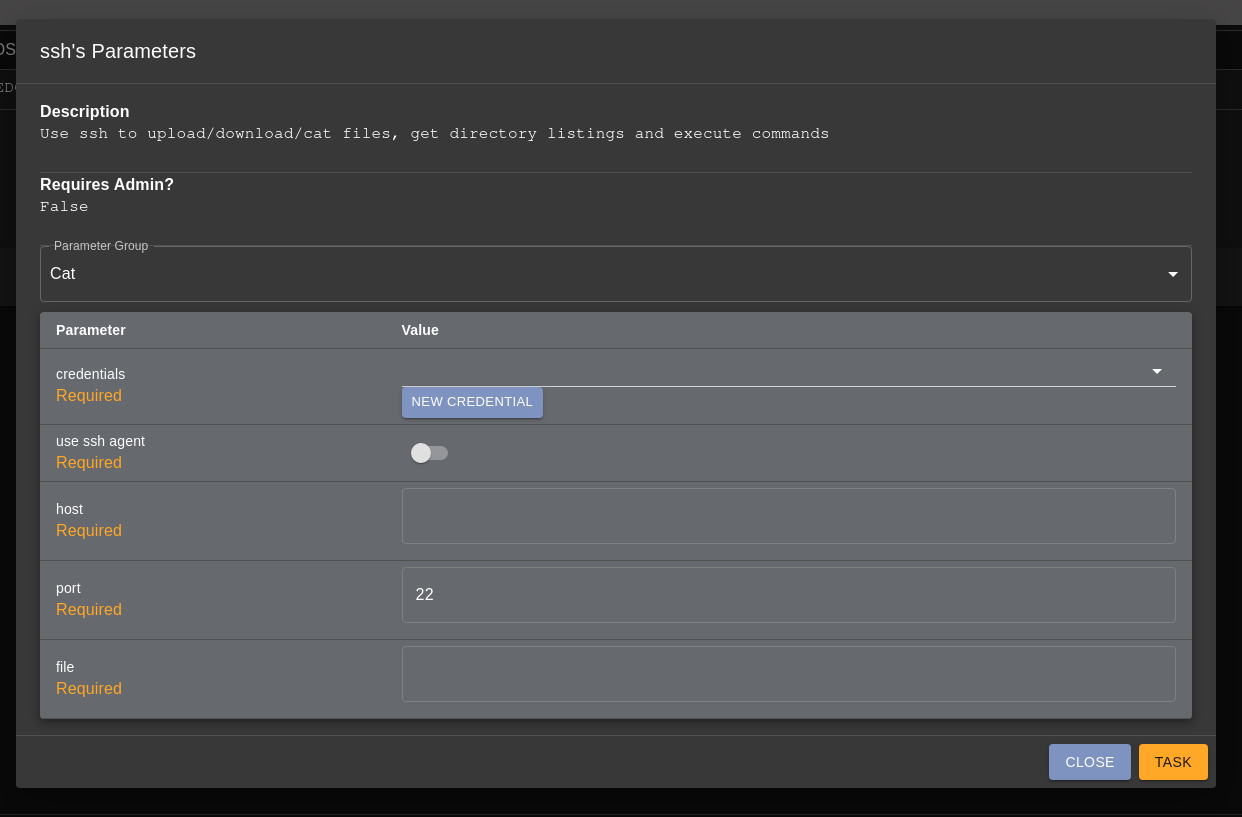Click the Parameter column header
Image resolution: width=1242 pixels, height=817 pixels.
pos(90,330)
